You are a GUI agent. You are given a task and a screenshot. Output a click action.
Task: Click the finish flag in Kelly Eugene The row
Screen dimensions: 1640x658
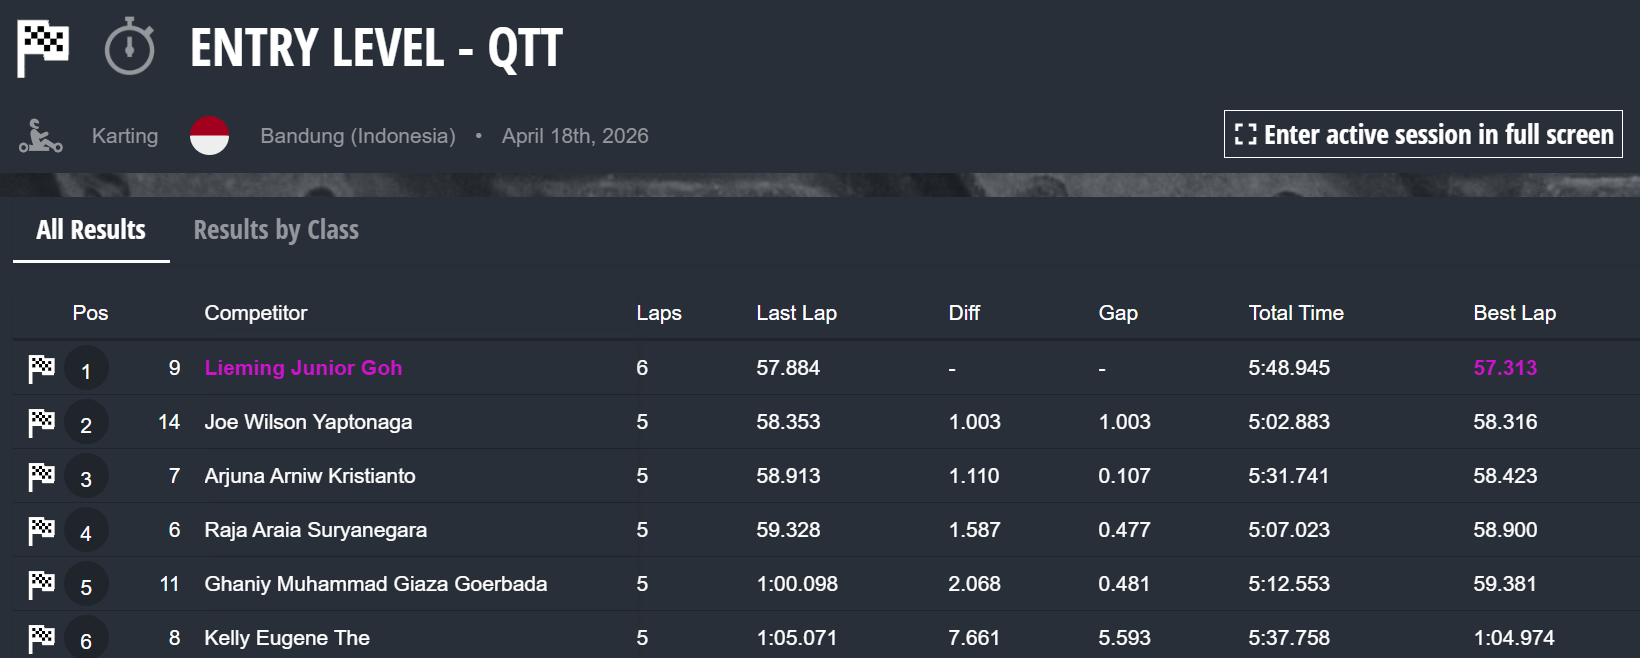coord(41,638)
